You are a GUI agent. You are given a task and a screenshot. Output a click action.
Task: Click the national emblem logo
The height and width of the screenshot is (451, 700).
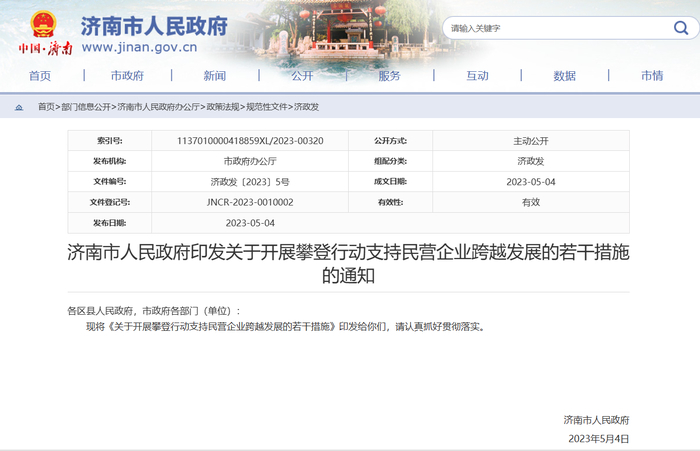point(43,24)
